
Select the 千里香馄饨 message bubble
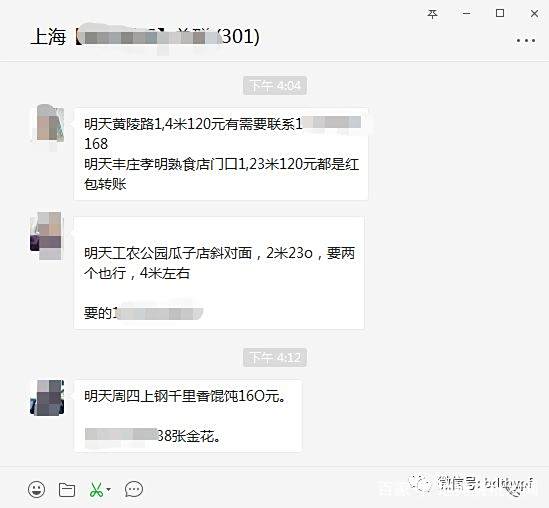pyautogui.click(x=188, y=416)
